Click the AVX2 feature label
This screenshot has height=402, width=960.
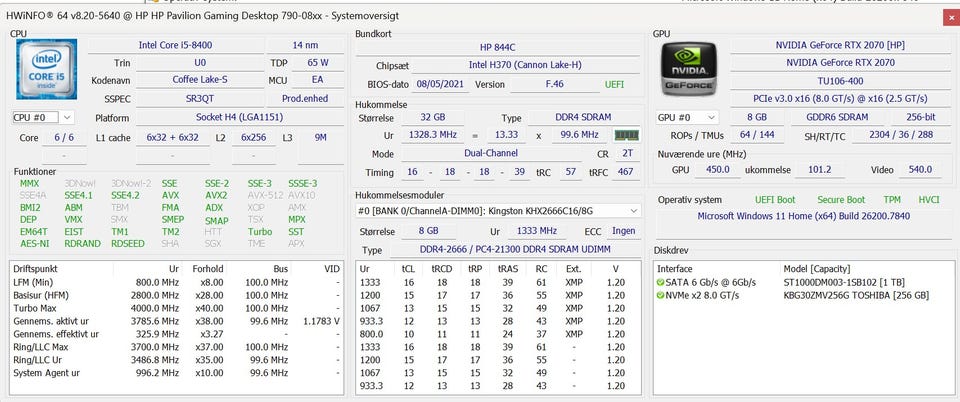click(217, 195)
